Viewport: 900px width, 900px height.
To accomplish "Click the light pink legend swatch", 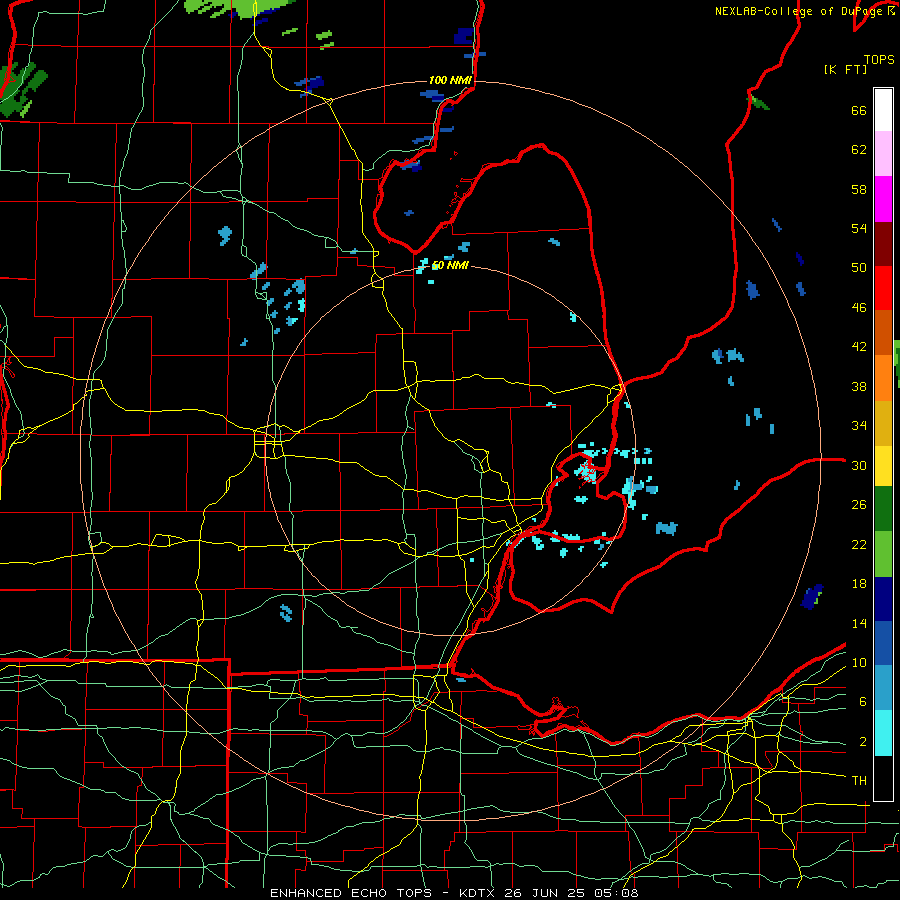I will point(883,154).
